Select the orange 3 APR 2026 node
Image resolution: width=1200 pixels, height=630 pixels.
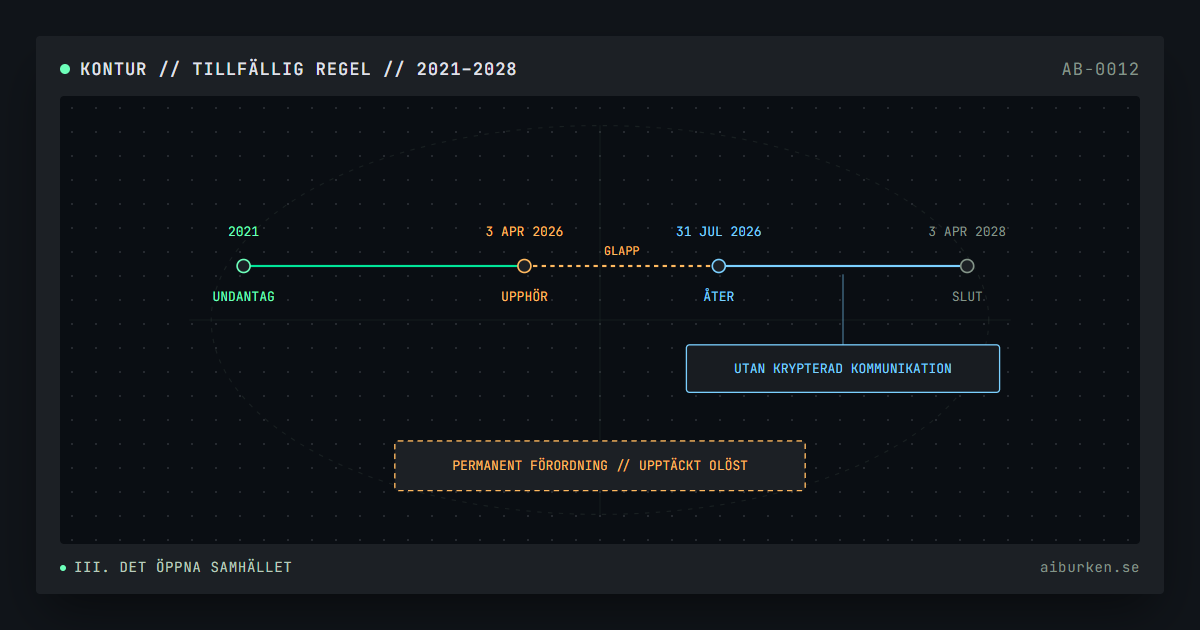click(524, 266)
